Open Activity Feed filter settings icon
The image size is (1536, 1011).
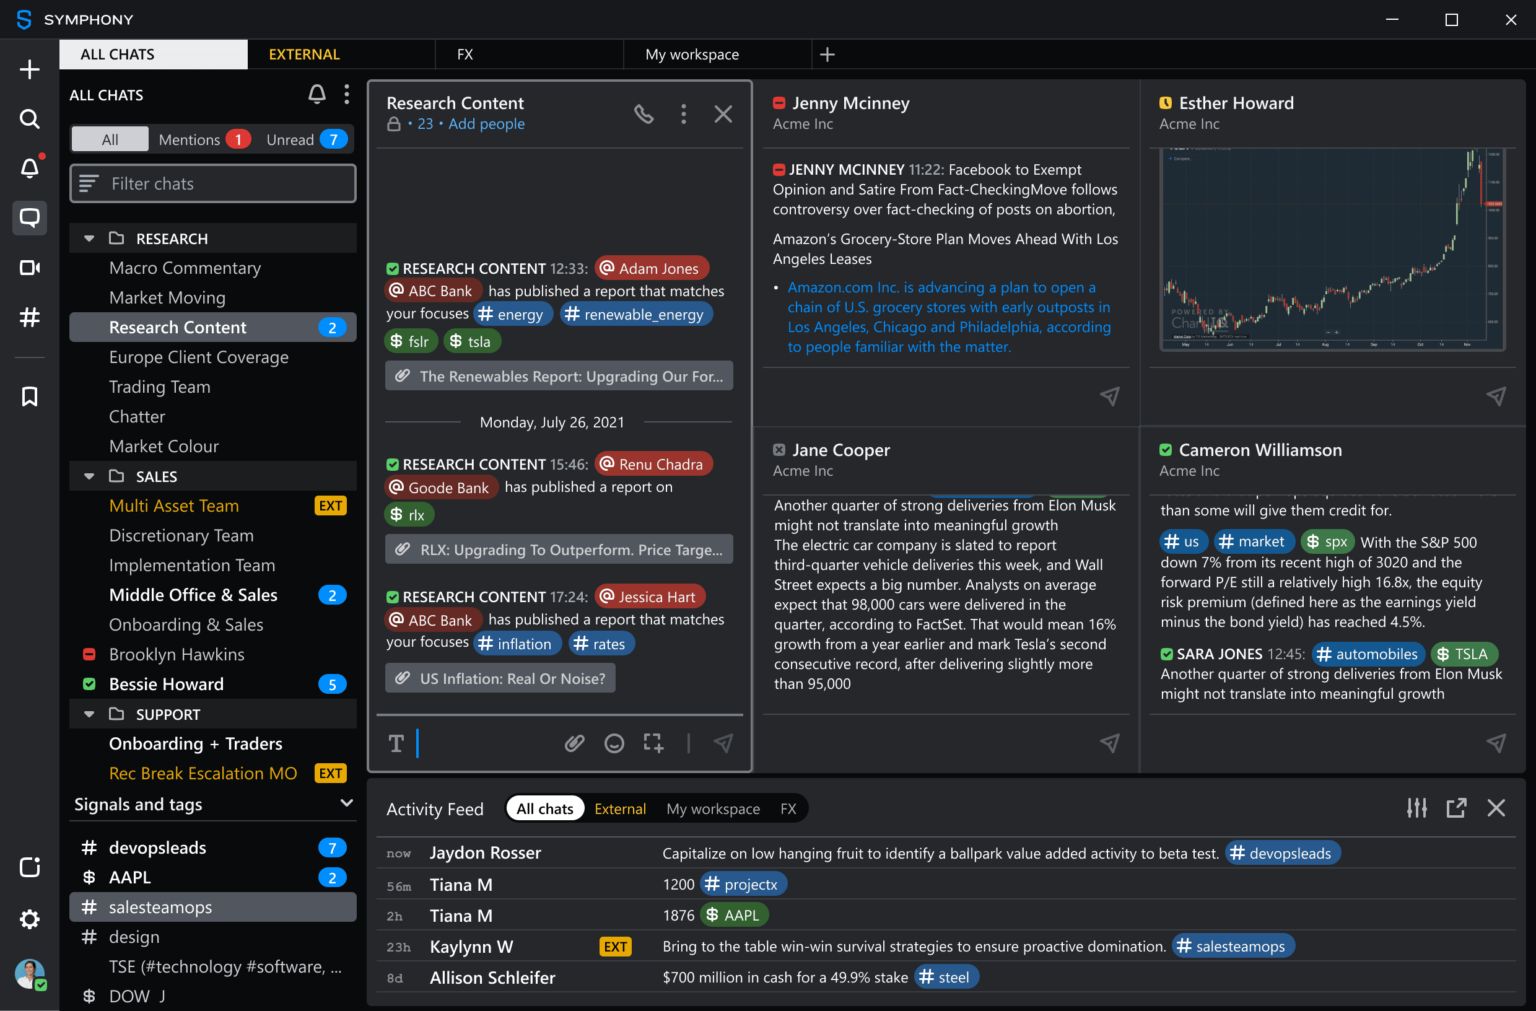(1417, 808)
